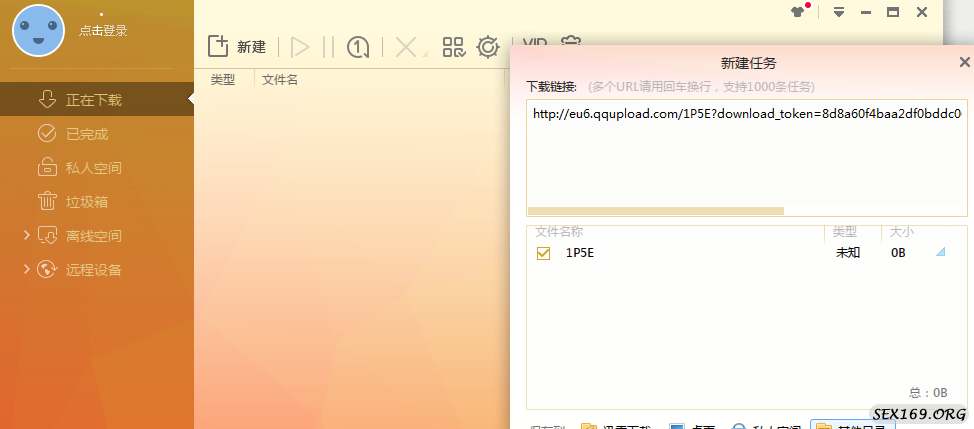
Task: Open the 已完成 completed list
Action: pyautogui.click(x=86, y=134)
